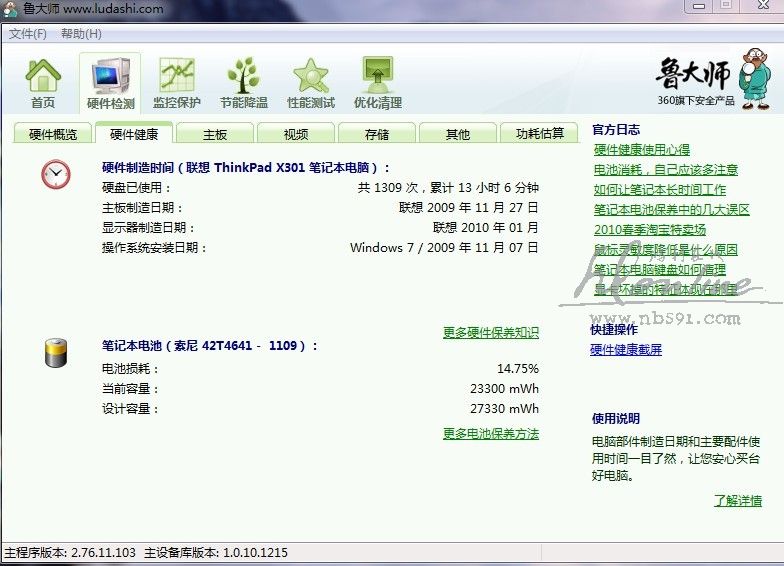784x566 pixels.
Task: Switch to the 硬件健康 tab
Action: click(134, 133)
